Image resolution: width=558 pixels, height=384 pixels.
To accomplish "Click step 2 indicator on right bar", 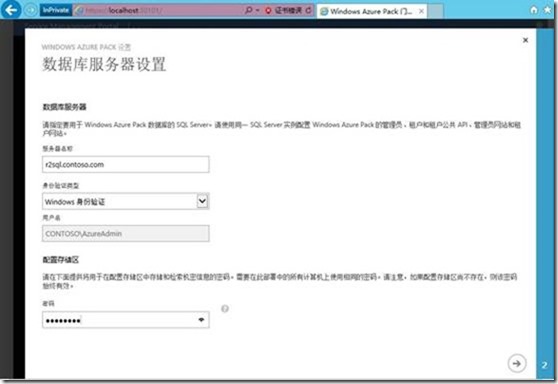I will pyautogui.click(x=544, y=365).
